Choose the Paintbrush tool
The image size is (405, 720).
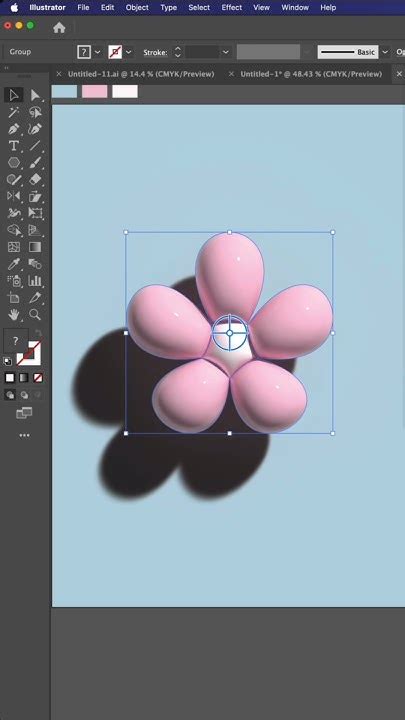(x=35, y=163)
